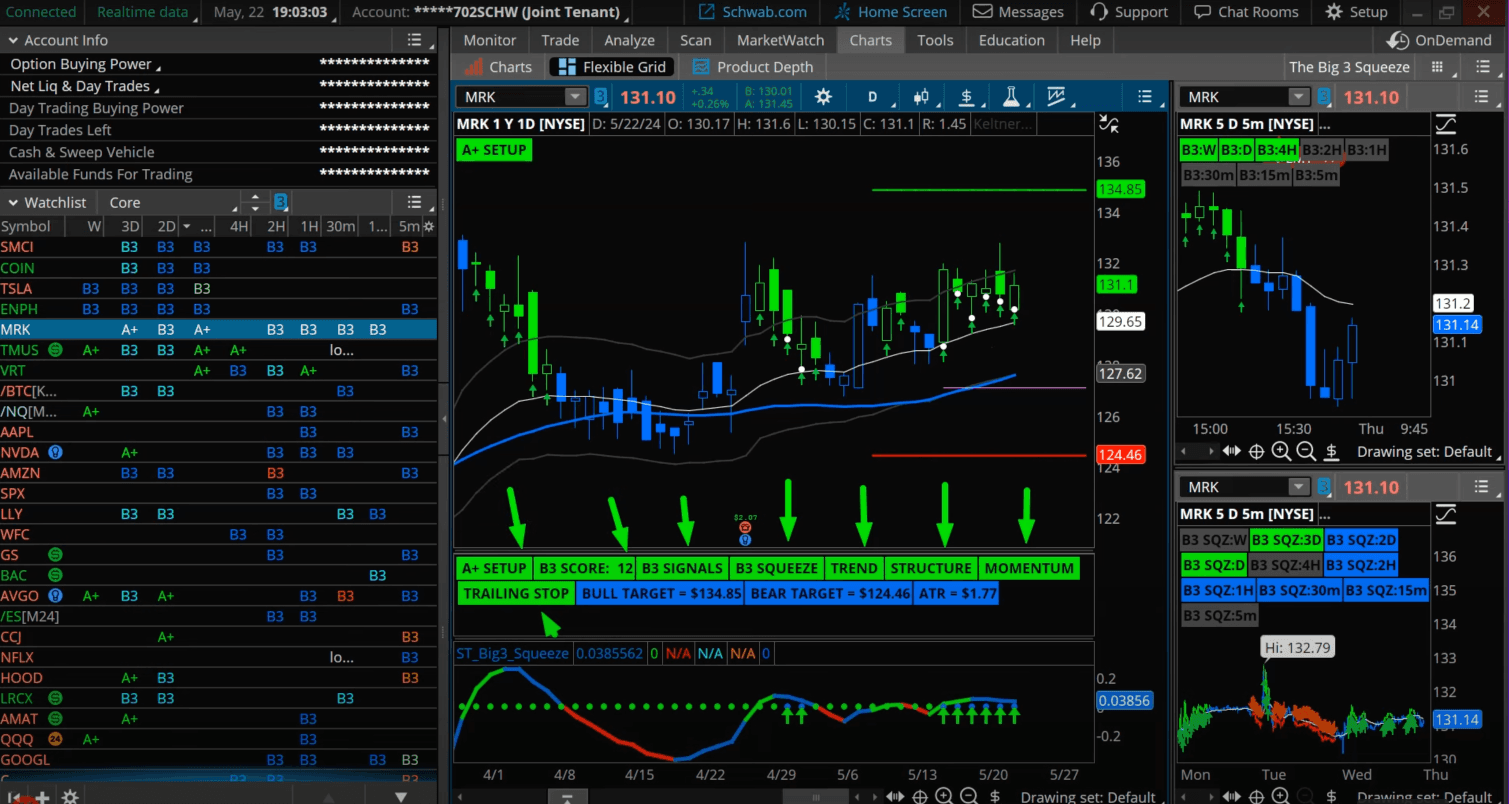The height and width of the screenshot is (804, 1509).
Task: Click the grid layout icon beside The Big 3 Squeeze
Action: click(x=1437, y=67)
